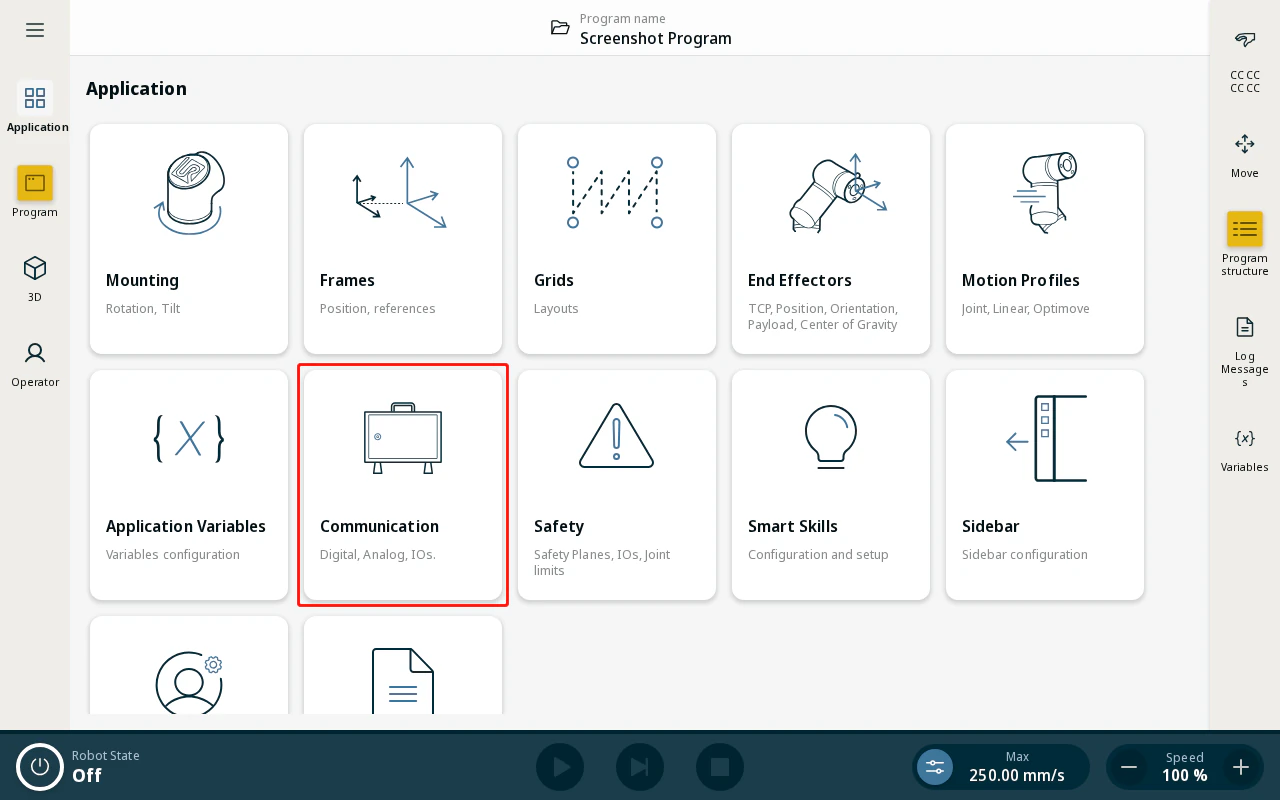The image size is (1280, 800).
Task: Click Configuration and setup description text
Action: 818,555
